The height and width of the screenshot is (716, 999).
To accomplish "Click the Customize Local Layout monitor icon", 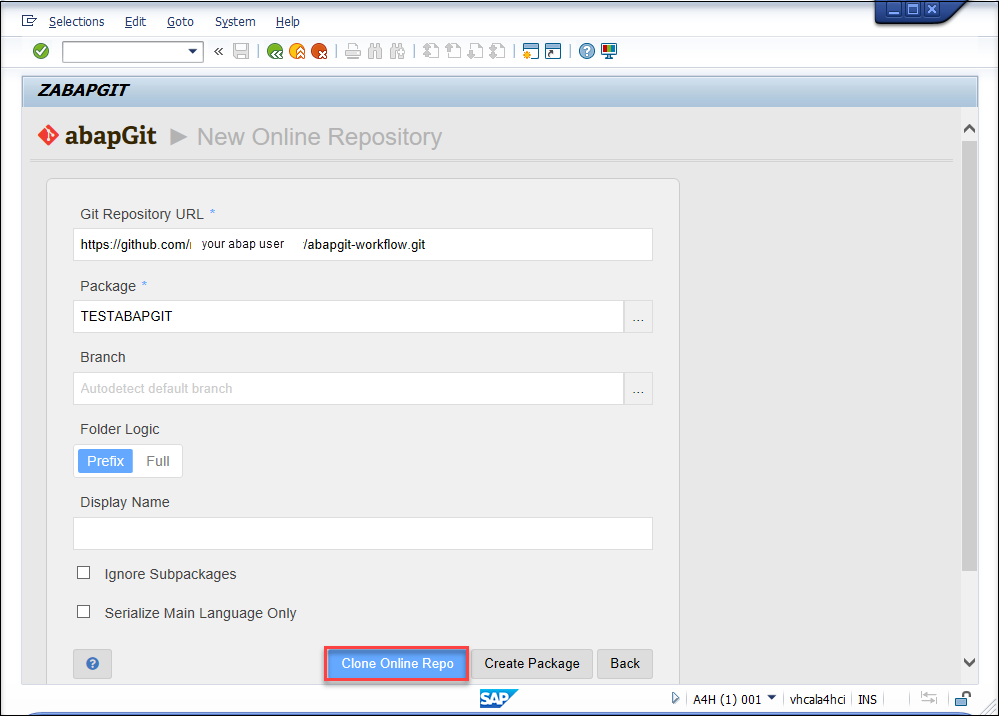I will pyautogui.click(x=609, y=52).
